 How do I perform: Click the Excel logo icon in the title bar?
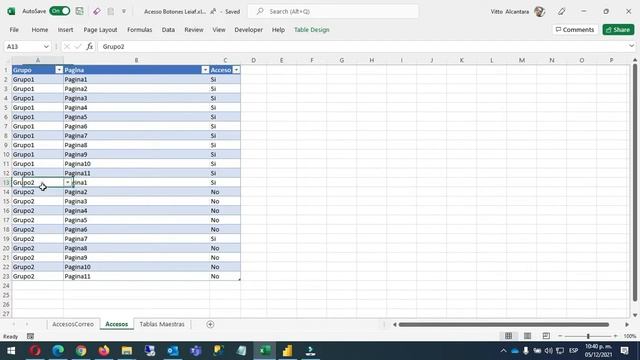click(x=11, y=11)
